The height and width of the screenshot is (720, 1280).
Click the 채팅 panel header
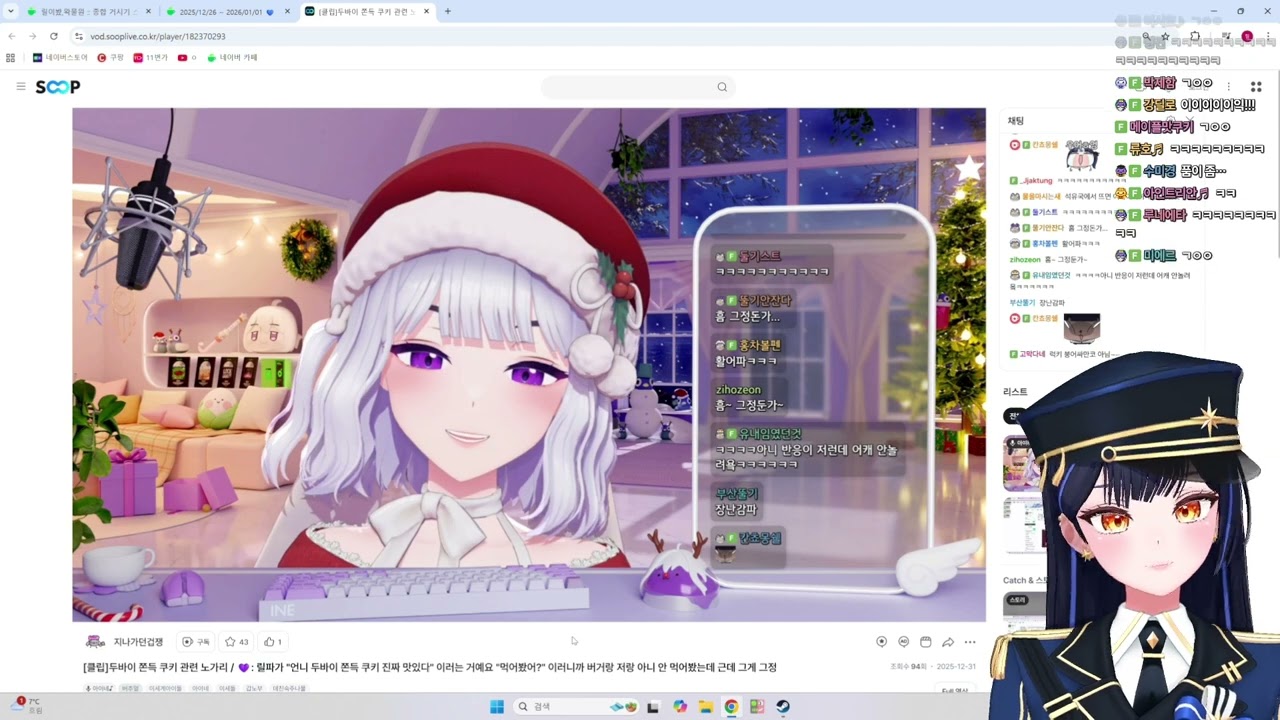coord(1016,121)
